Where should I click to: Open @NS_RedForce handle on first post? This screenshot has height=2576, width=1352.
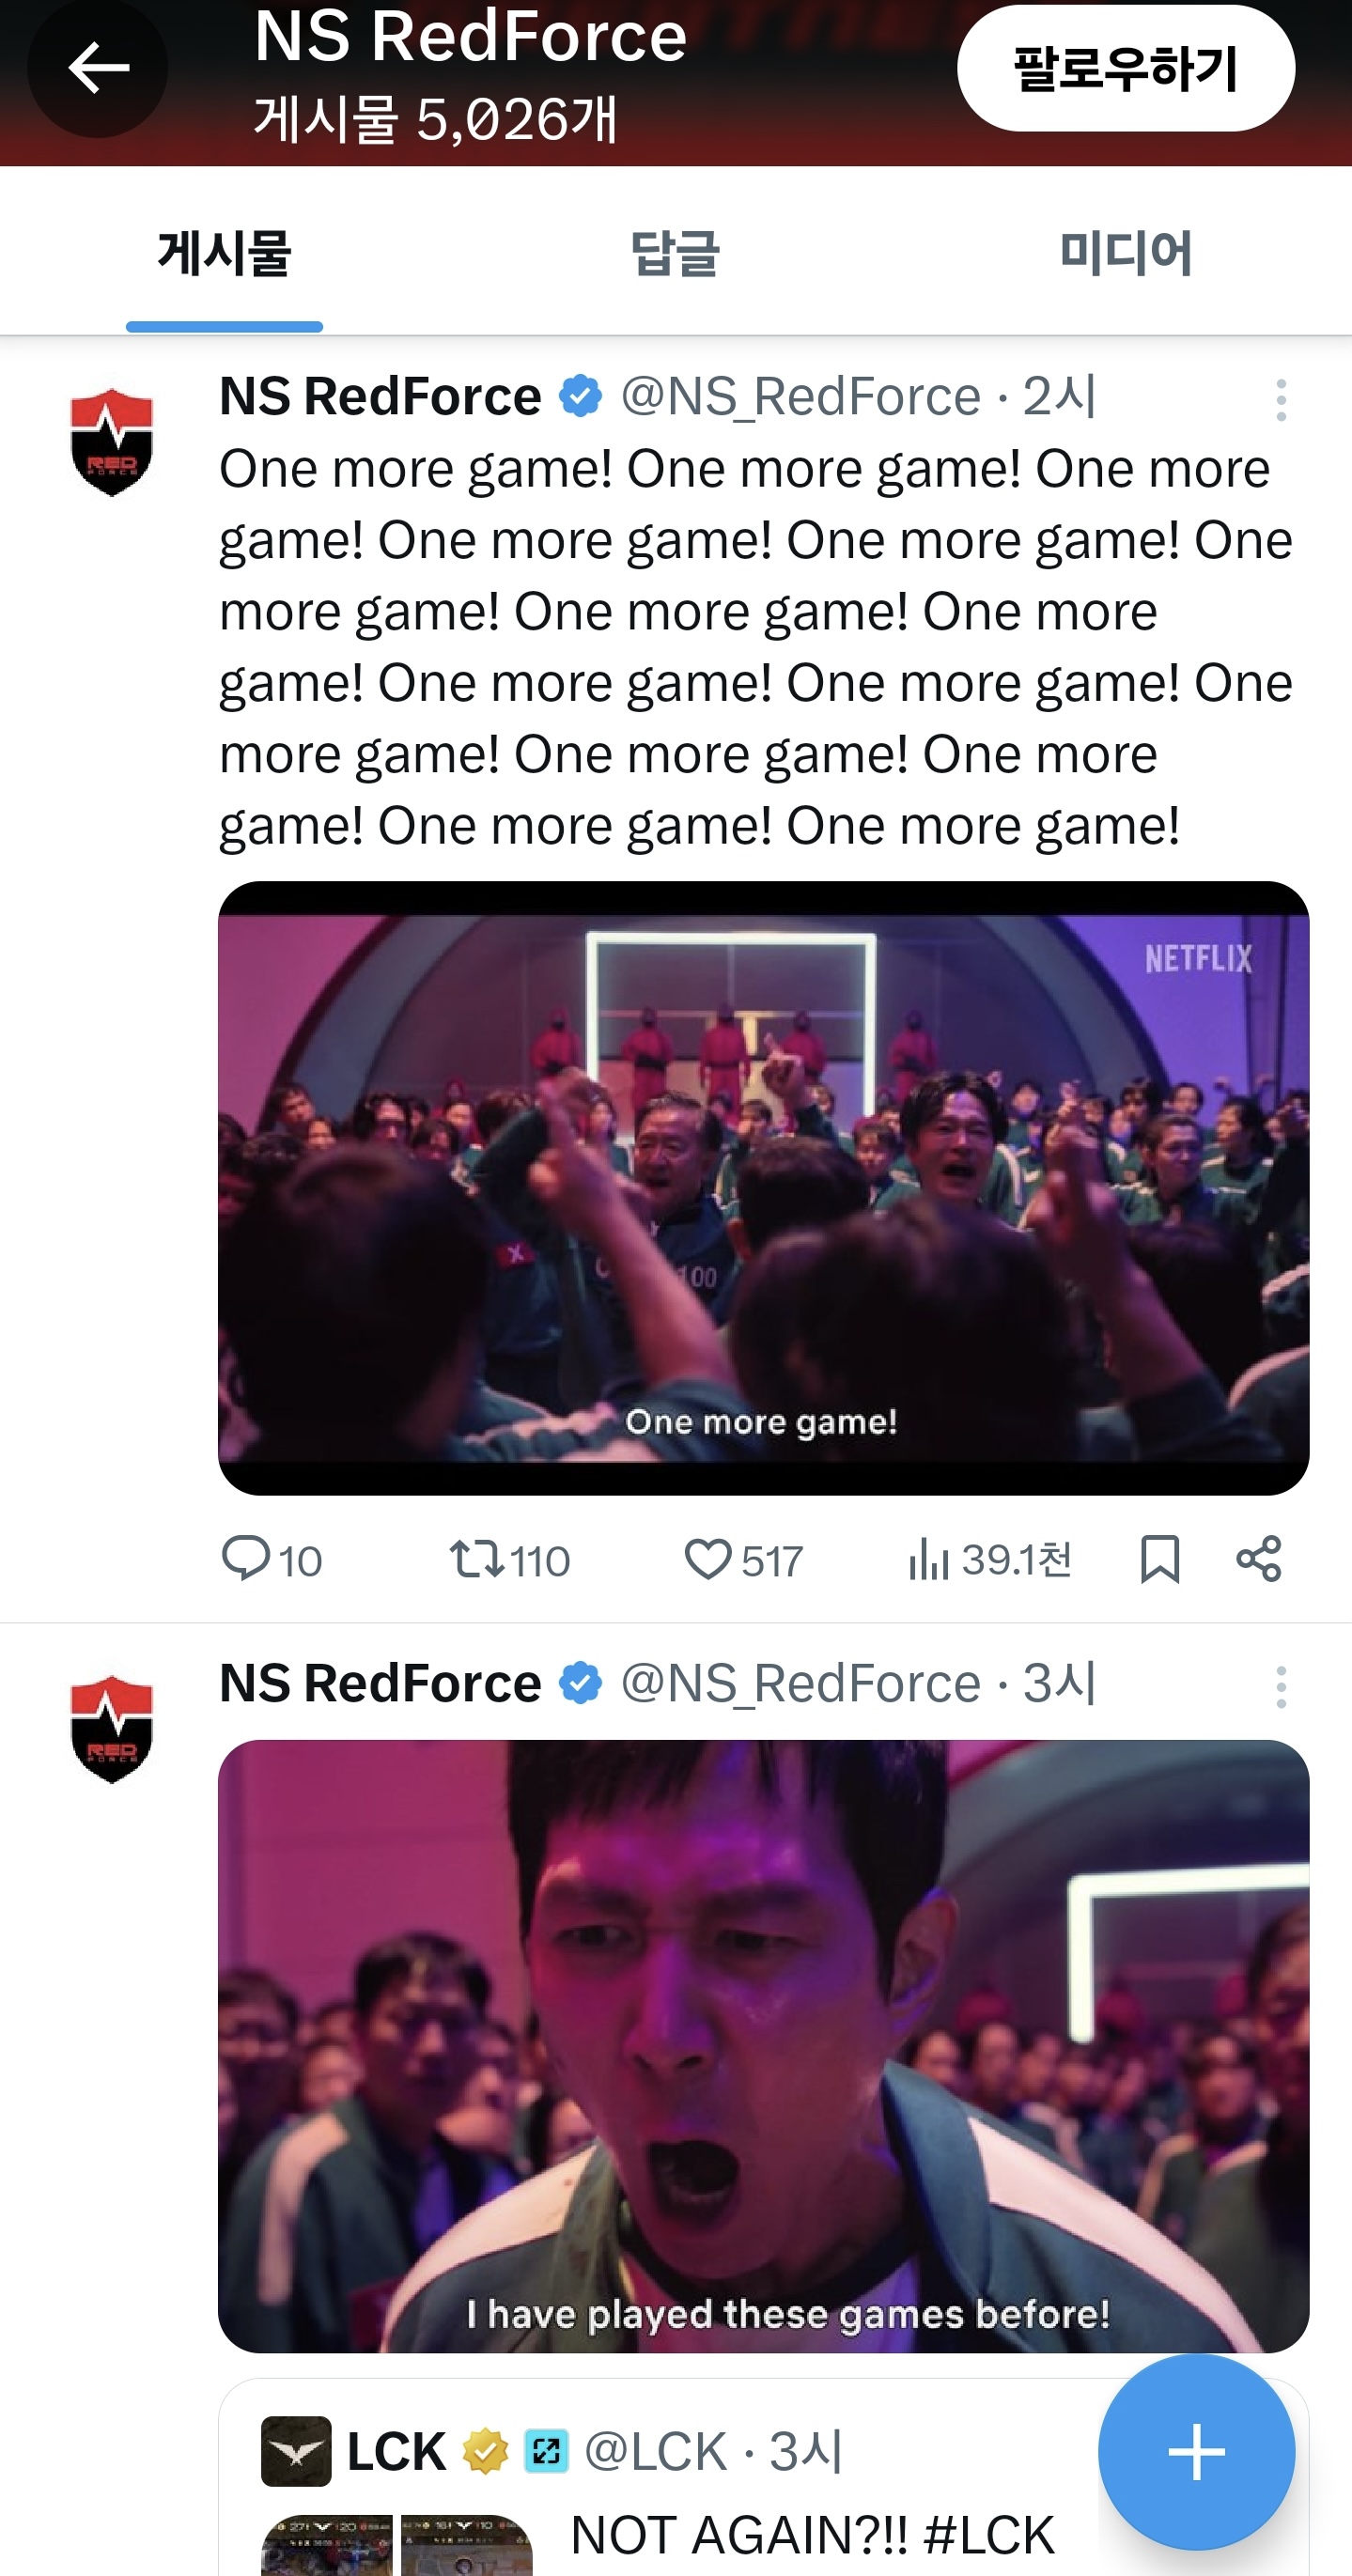(800, 397)
